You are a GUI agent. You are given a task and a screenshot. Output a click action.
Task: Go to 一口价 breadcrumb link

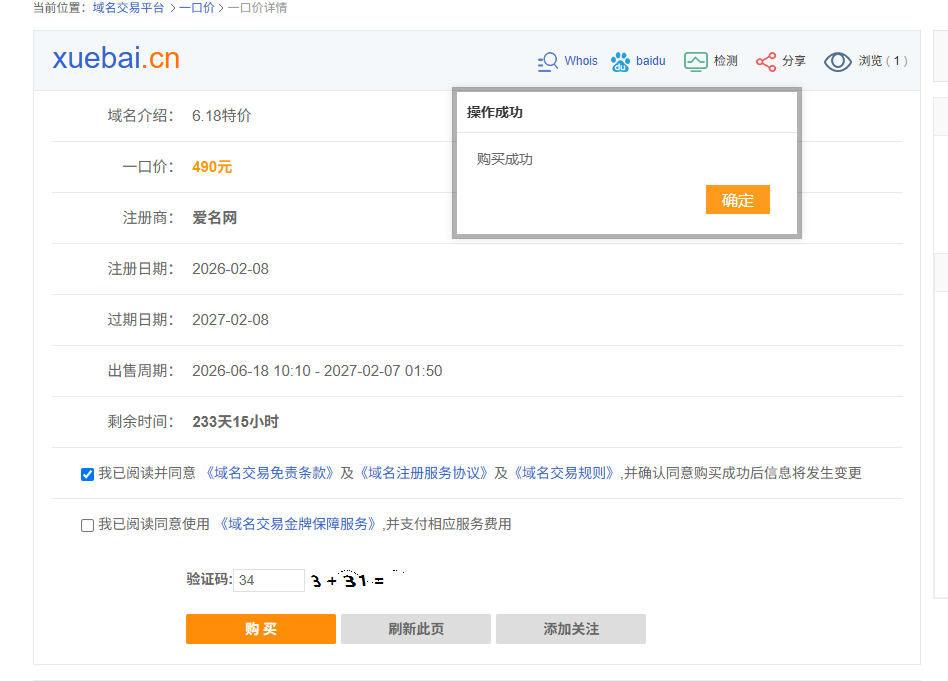coord(197,8)
